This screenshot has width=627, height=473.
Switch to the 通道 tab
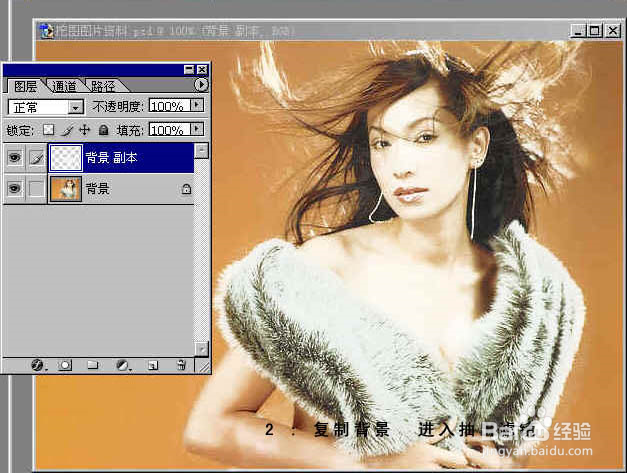[64, 86]
